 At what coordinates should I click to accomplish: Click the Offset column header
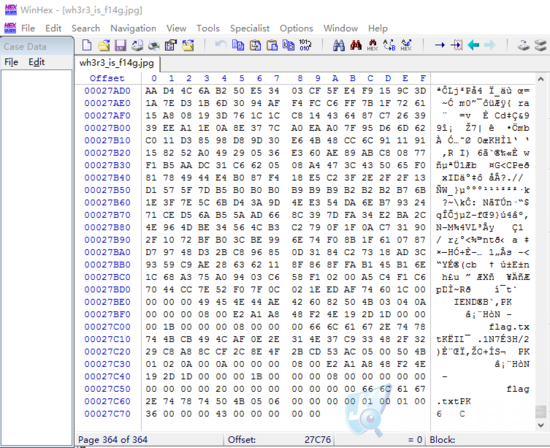click(107, 78)
